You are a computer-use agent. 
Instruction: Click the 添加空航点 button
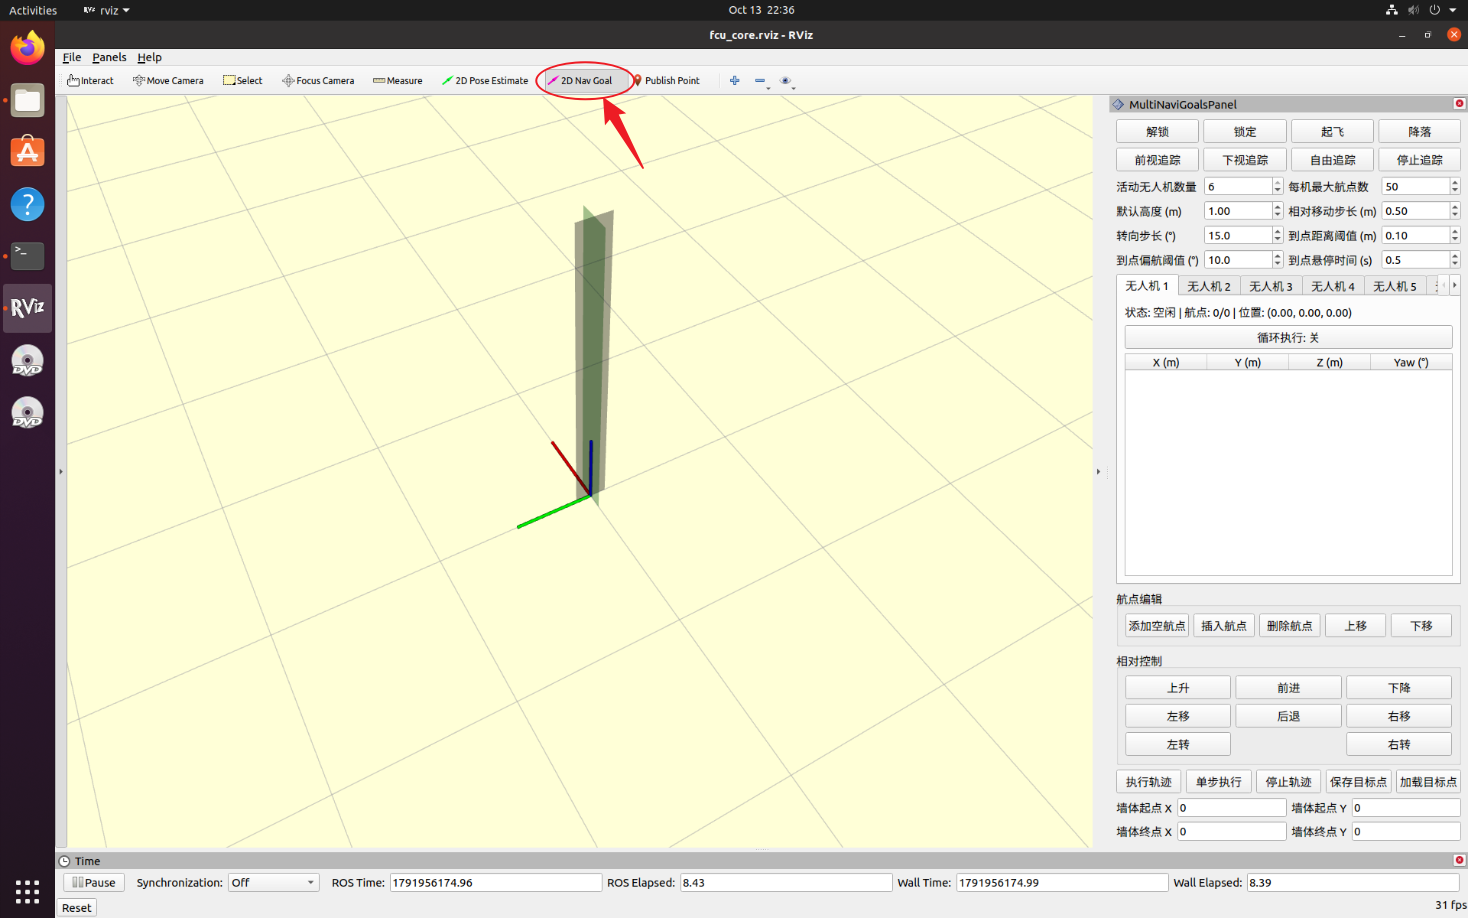1156,626
